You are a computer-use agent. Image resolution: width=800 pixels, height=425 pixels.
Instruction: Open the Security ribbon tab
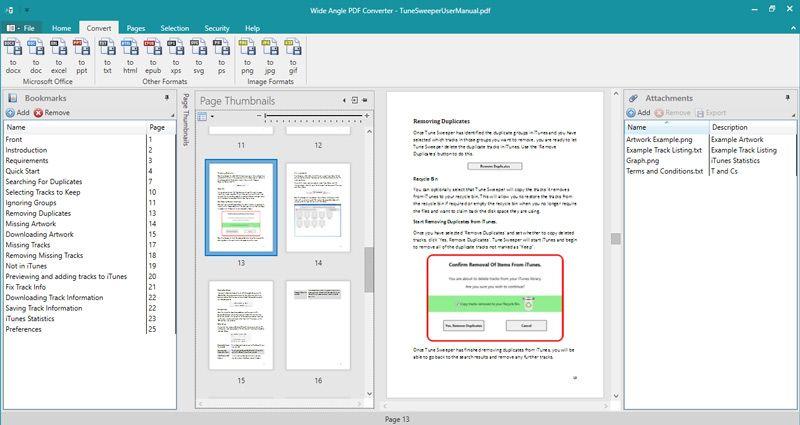tap(217, 29)
